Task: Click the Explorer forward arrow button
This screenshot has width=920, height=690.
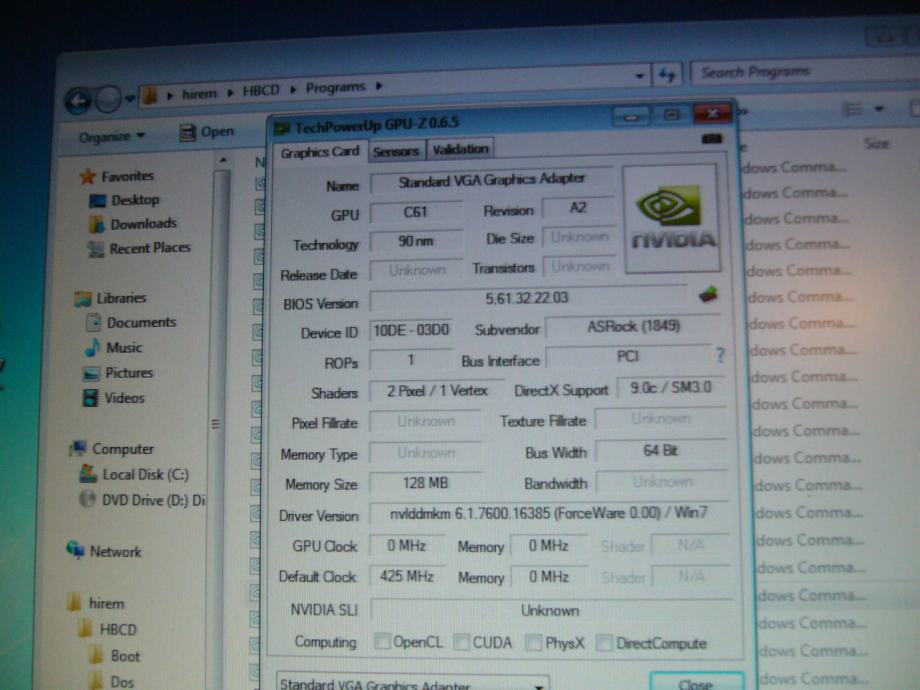Action: [x=108, y=99]
